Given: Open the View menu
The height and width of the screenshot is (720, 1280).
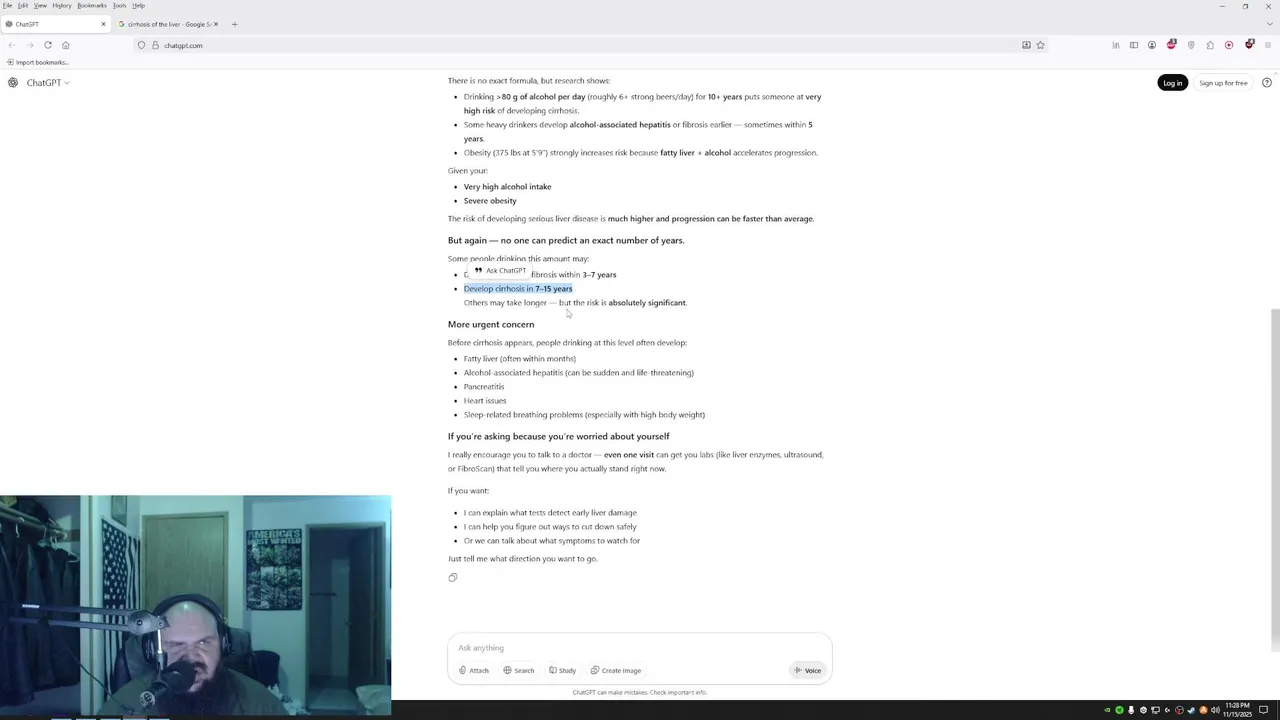Looking at the screenshot, I should click(x=40, y=5).
